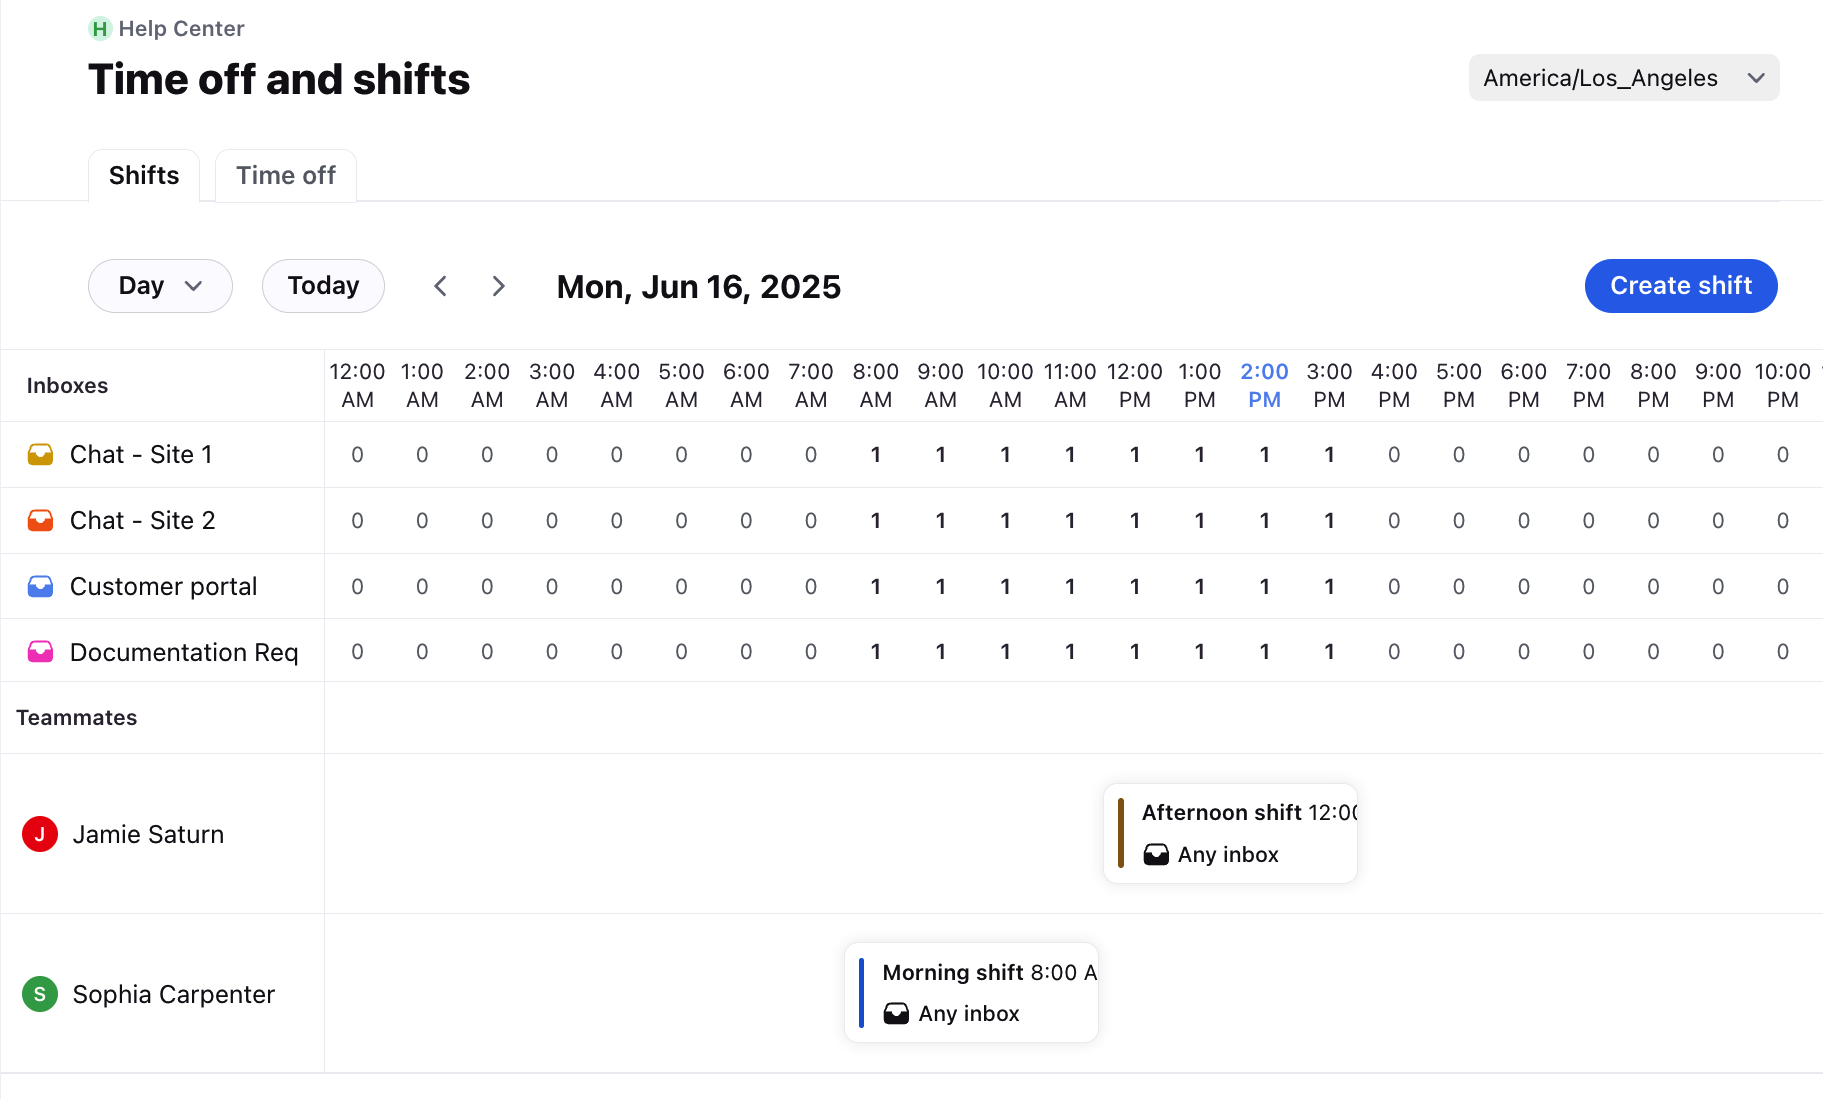Click the inbox icon in the Afternoon shift card
This screenshot has height=1099, width=1823.
click(1156, 854)
